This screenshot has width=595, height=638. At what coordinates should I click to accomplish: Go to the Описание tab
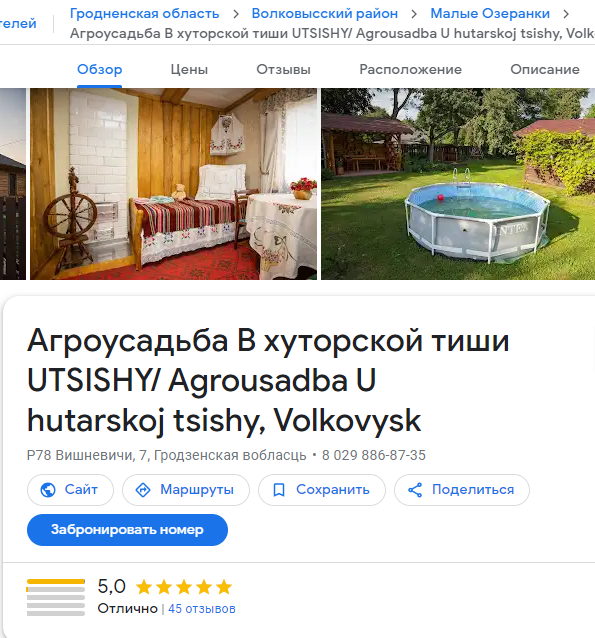point(545,70)
